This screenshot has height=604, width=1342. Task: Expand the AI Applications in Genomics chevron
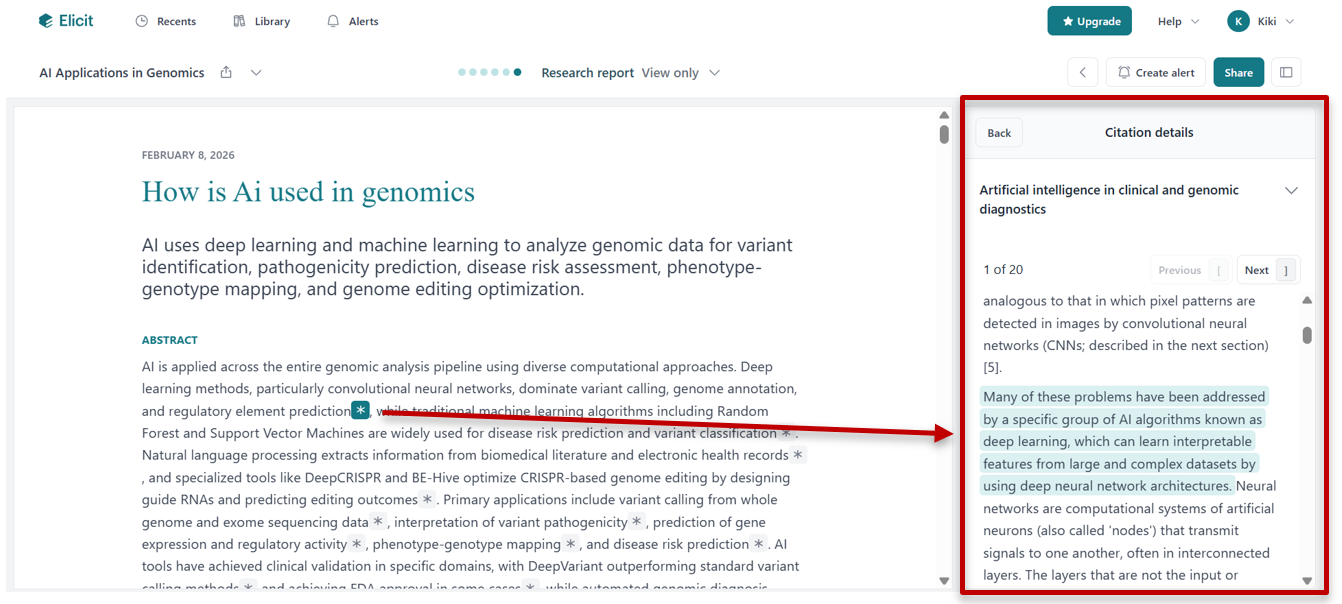point(256,72)
